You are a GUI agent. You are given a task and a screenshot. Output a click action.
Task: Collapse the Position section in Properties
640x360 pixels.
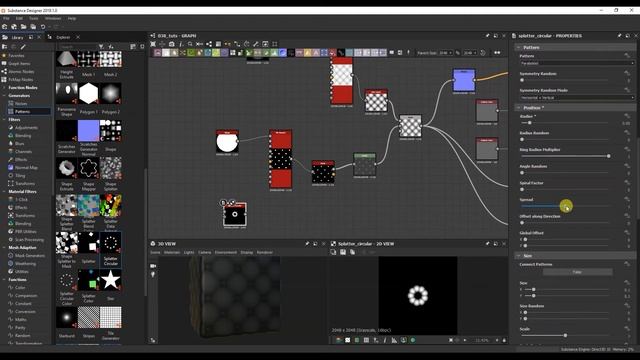click(519, 108)
